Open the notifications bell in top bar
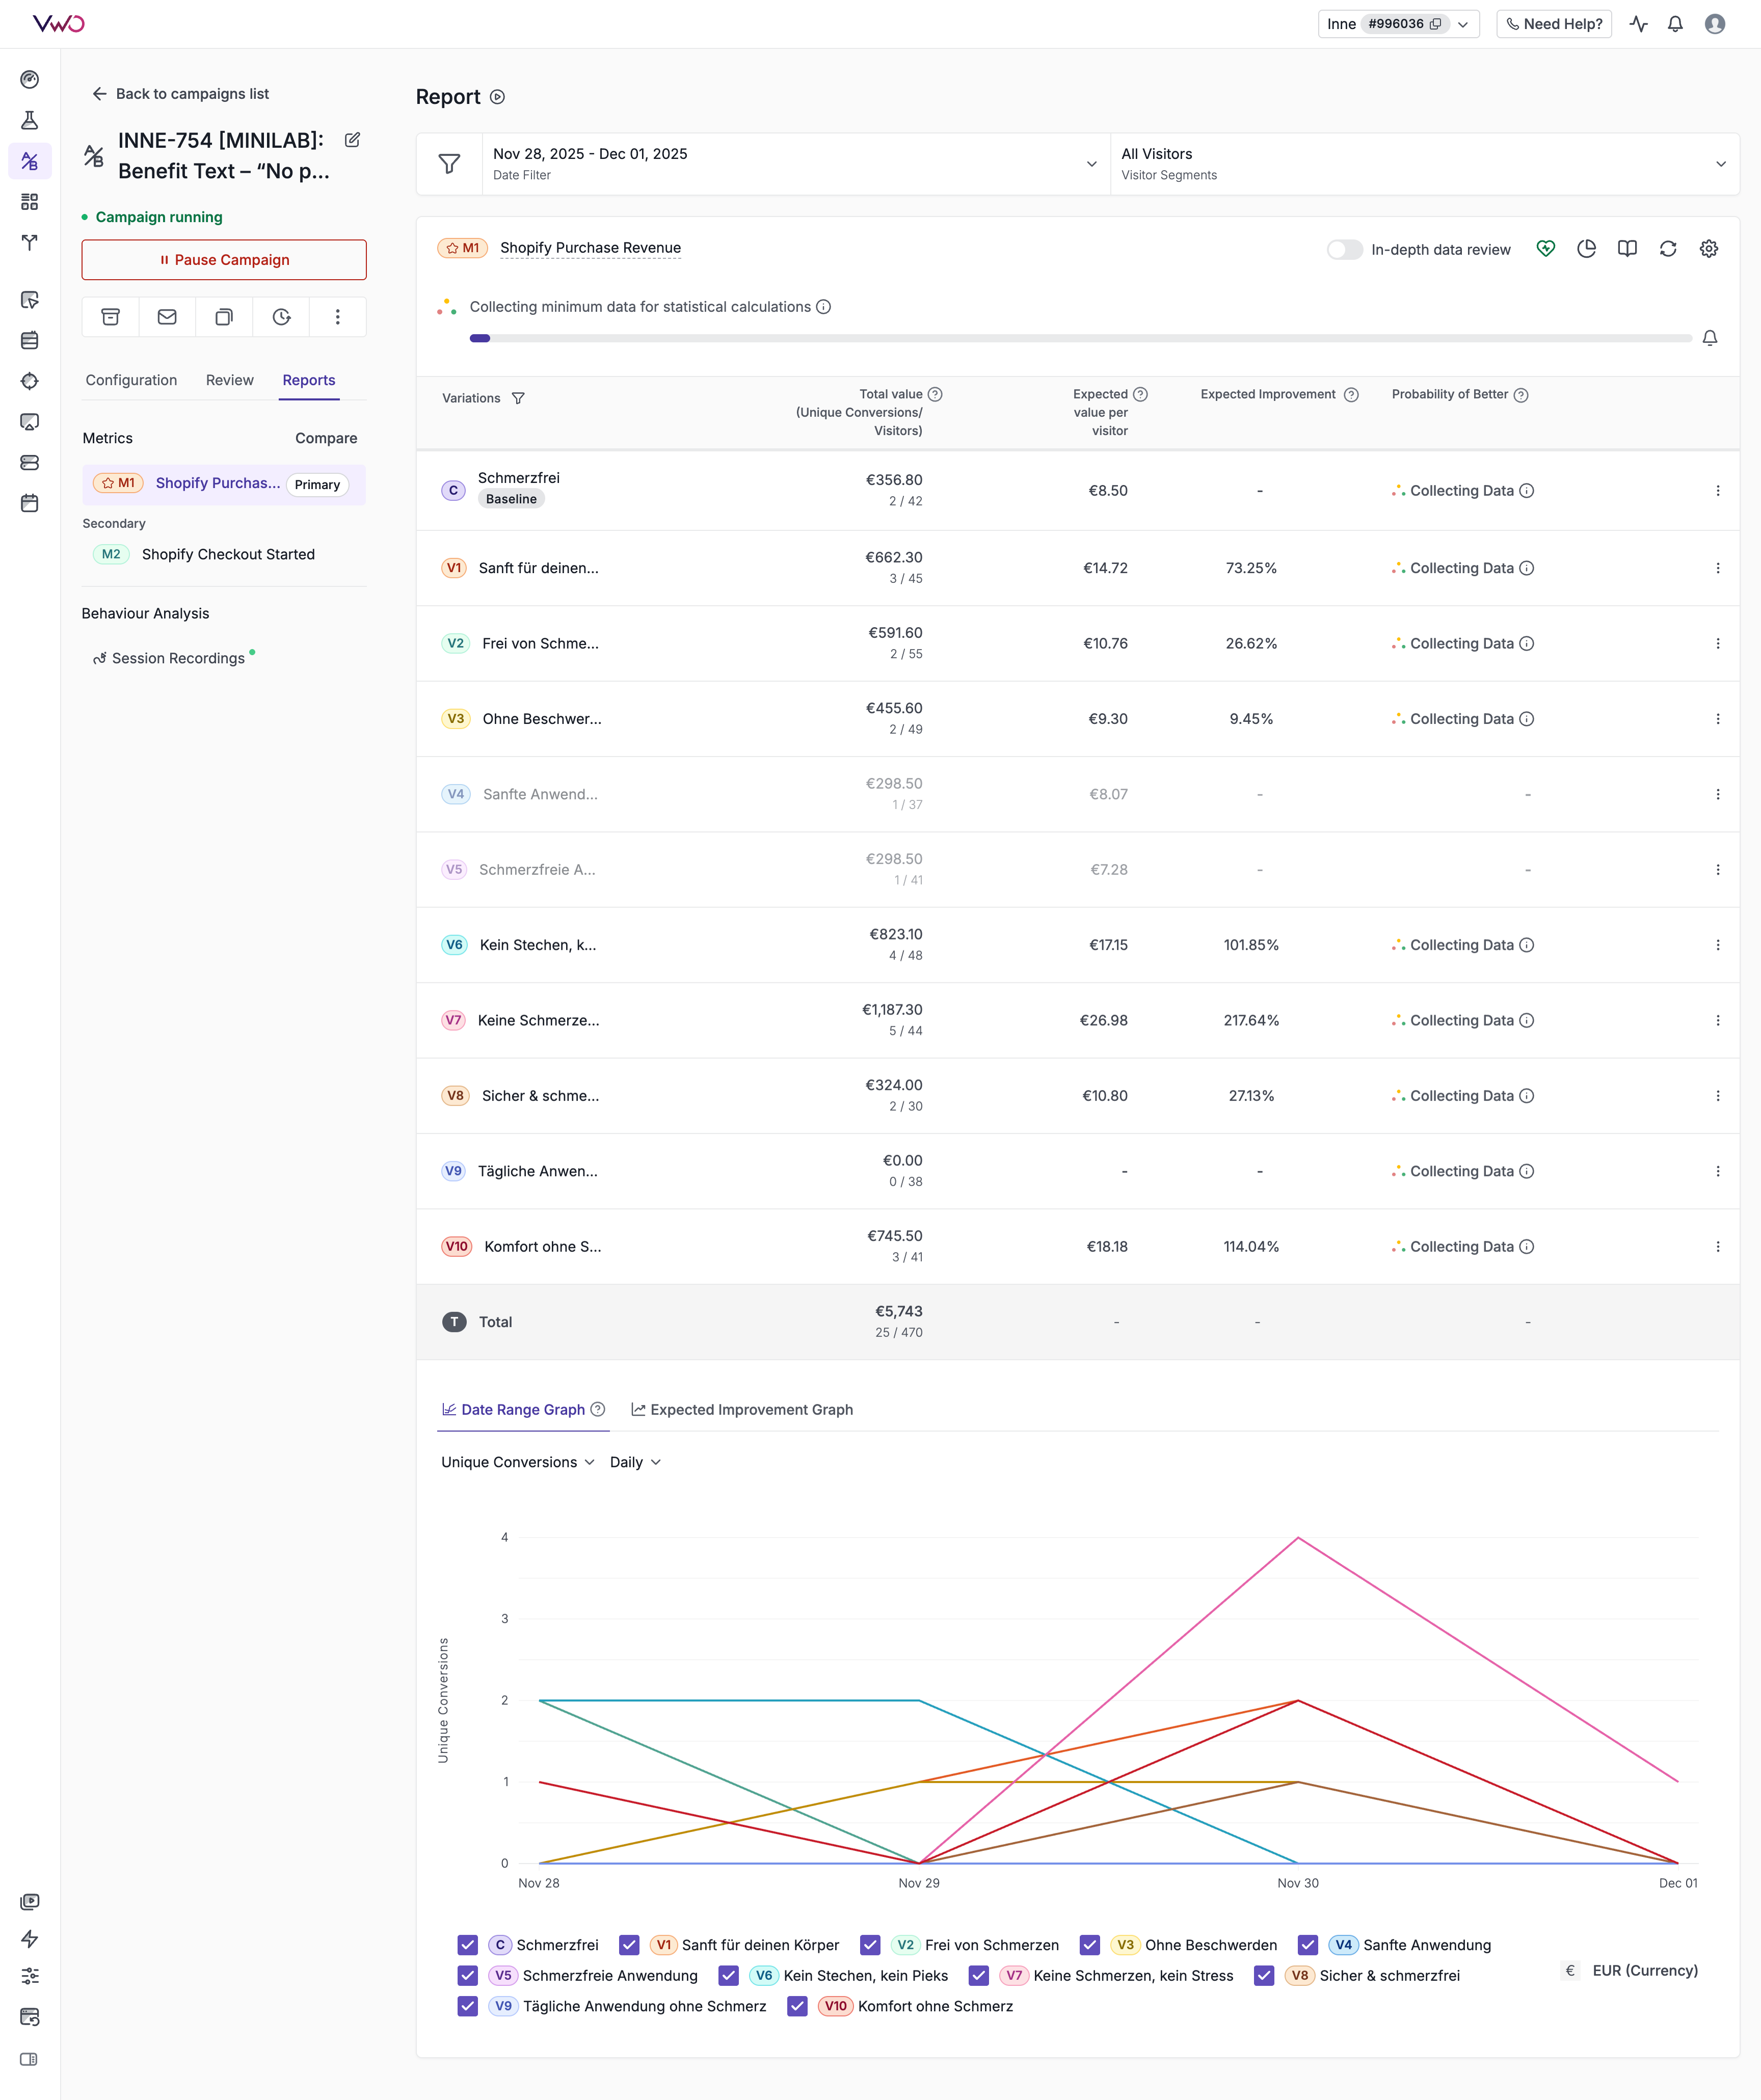Image resolution: width=1761 pixels, height=2100 pixels. pyautogui.click(x=1675, y=24)
